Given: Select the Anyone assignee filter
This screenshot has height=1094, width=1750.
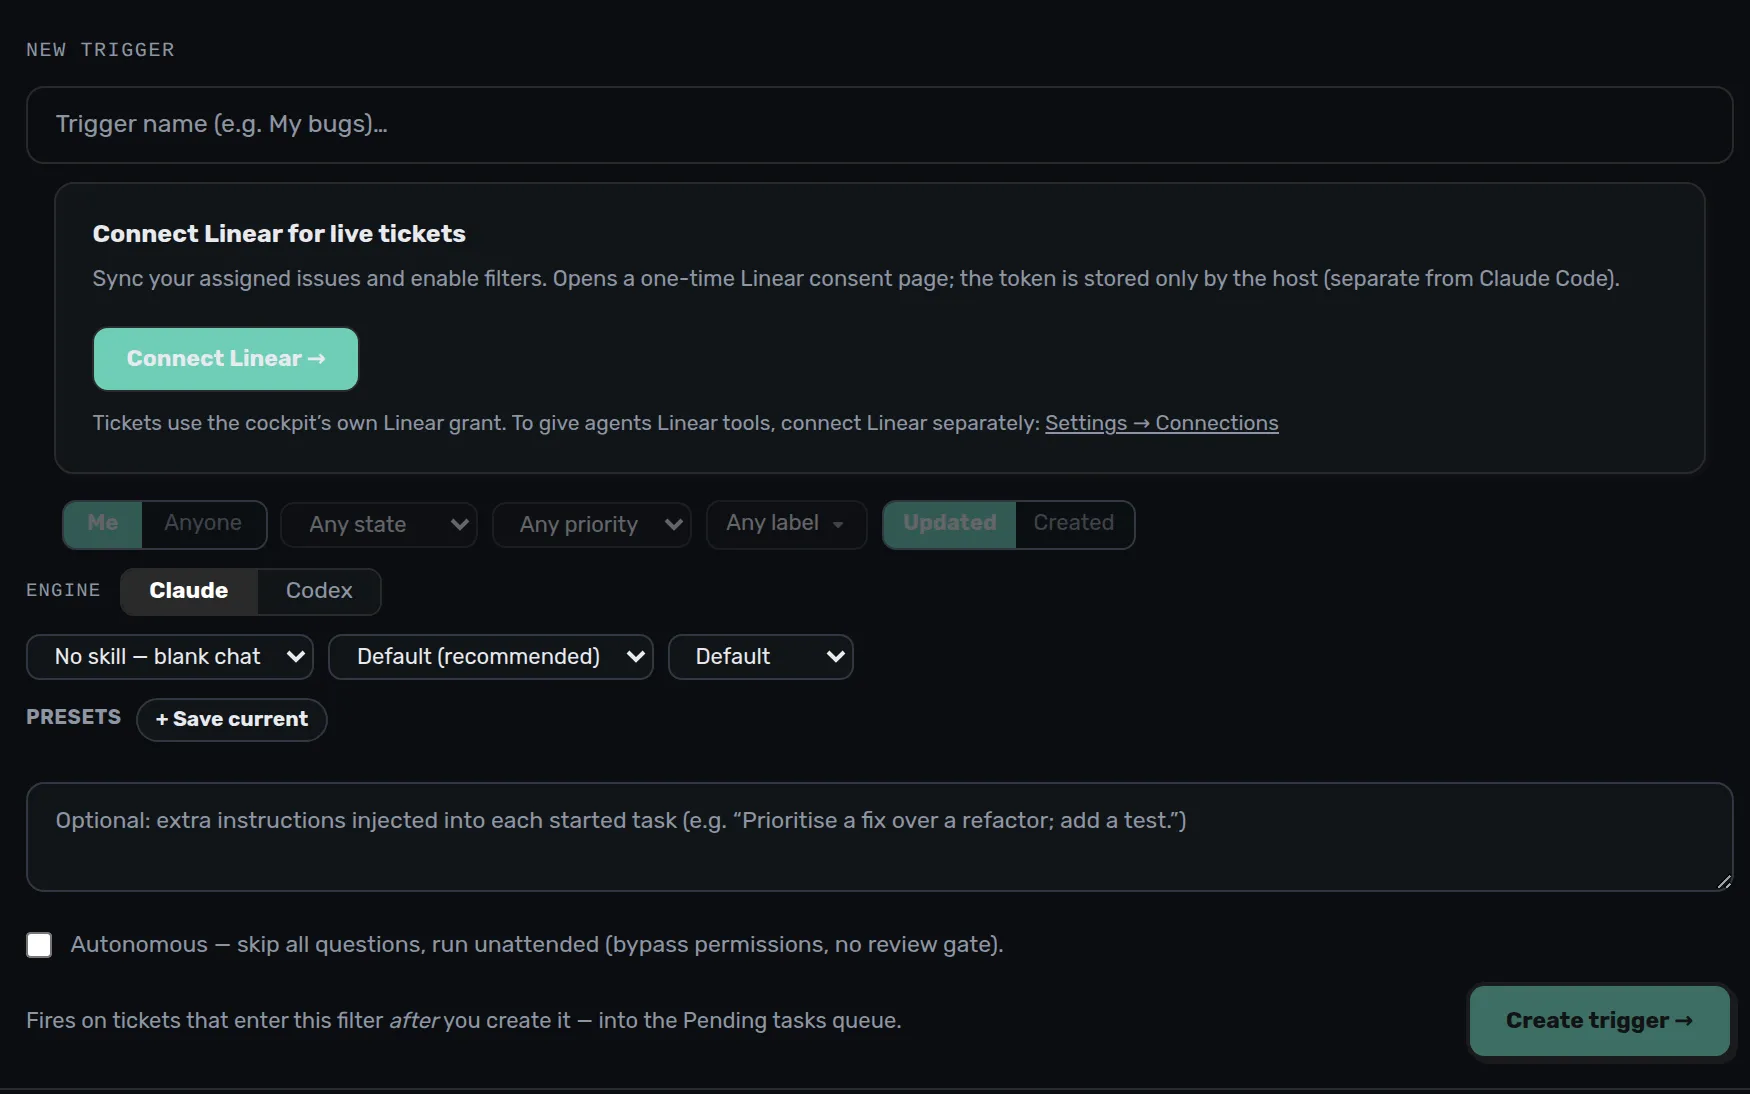Looking at the screenshot, I should [203, 524].
